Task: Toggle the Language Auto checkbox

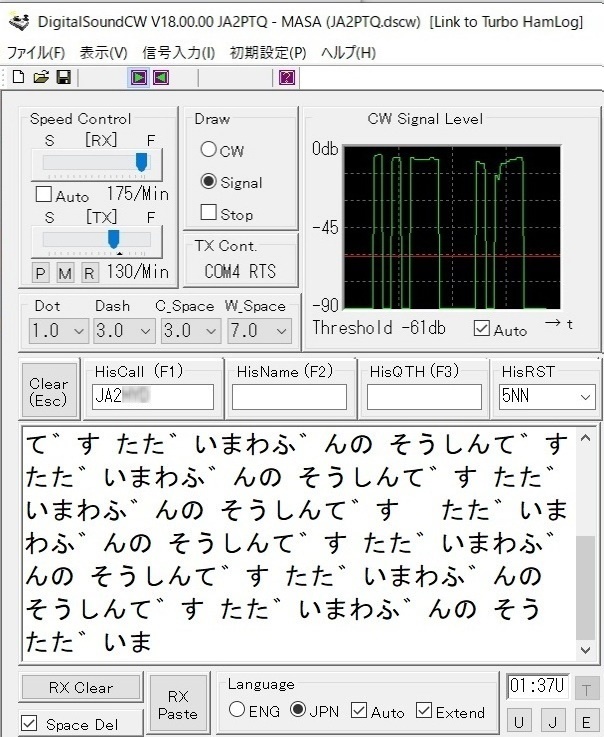Action: coord(359,710)
